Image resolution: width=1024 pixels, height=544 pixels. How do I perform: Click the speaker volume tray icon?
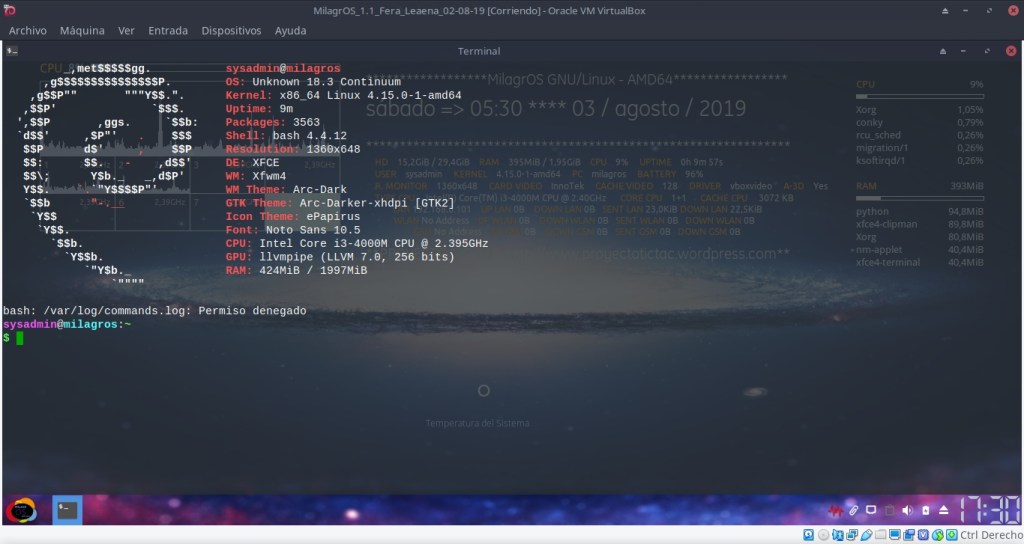point(907,510)
